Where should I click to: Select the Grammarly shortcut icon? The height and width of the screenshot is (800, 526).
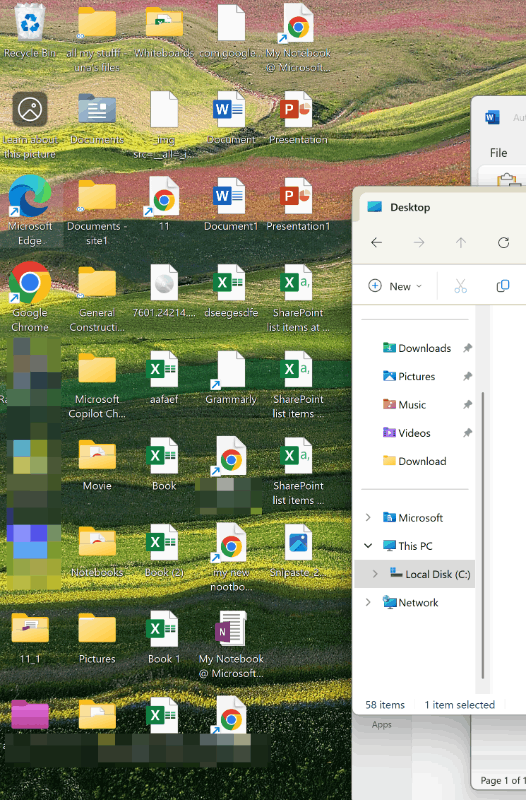pos(231,378)
